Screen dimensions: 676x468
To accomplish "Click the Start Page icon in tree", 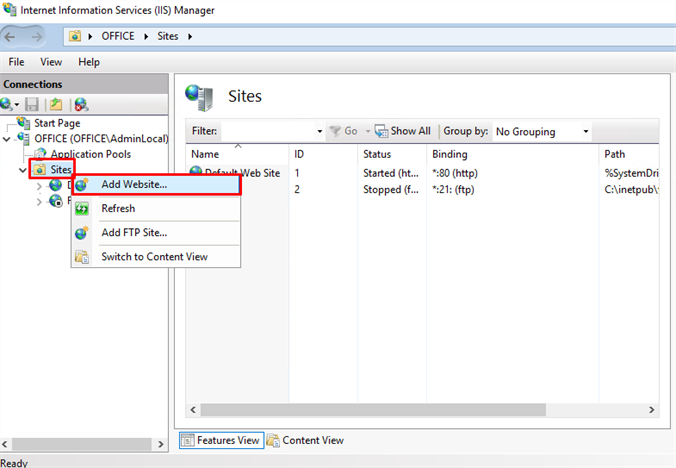I will (24, 123).
